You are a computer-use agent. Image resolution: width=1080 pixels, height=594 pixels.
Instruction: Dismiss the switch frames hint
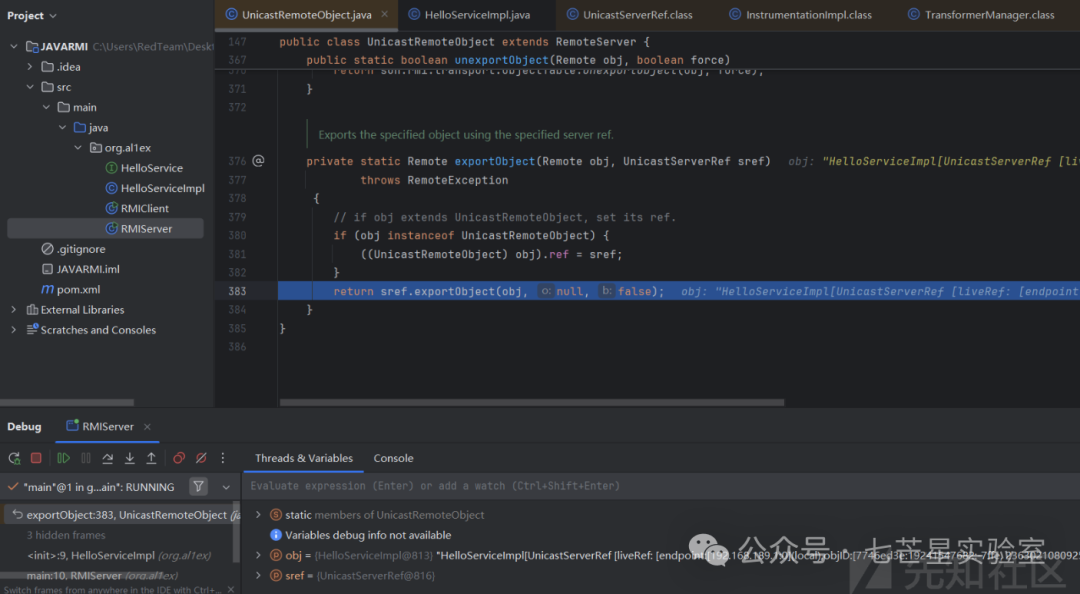(231, 589)
